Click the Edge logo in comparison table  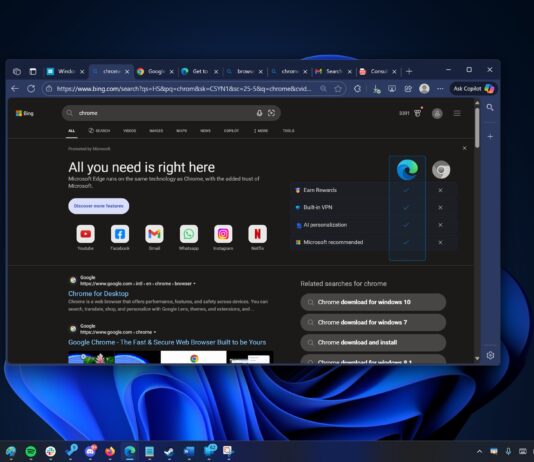tap(407, 170)
